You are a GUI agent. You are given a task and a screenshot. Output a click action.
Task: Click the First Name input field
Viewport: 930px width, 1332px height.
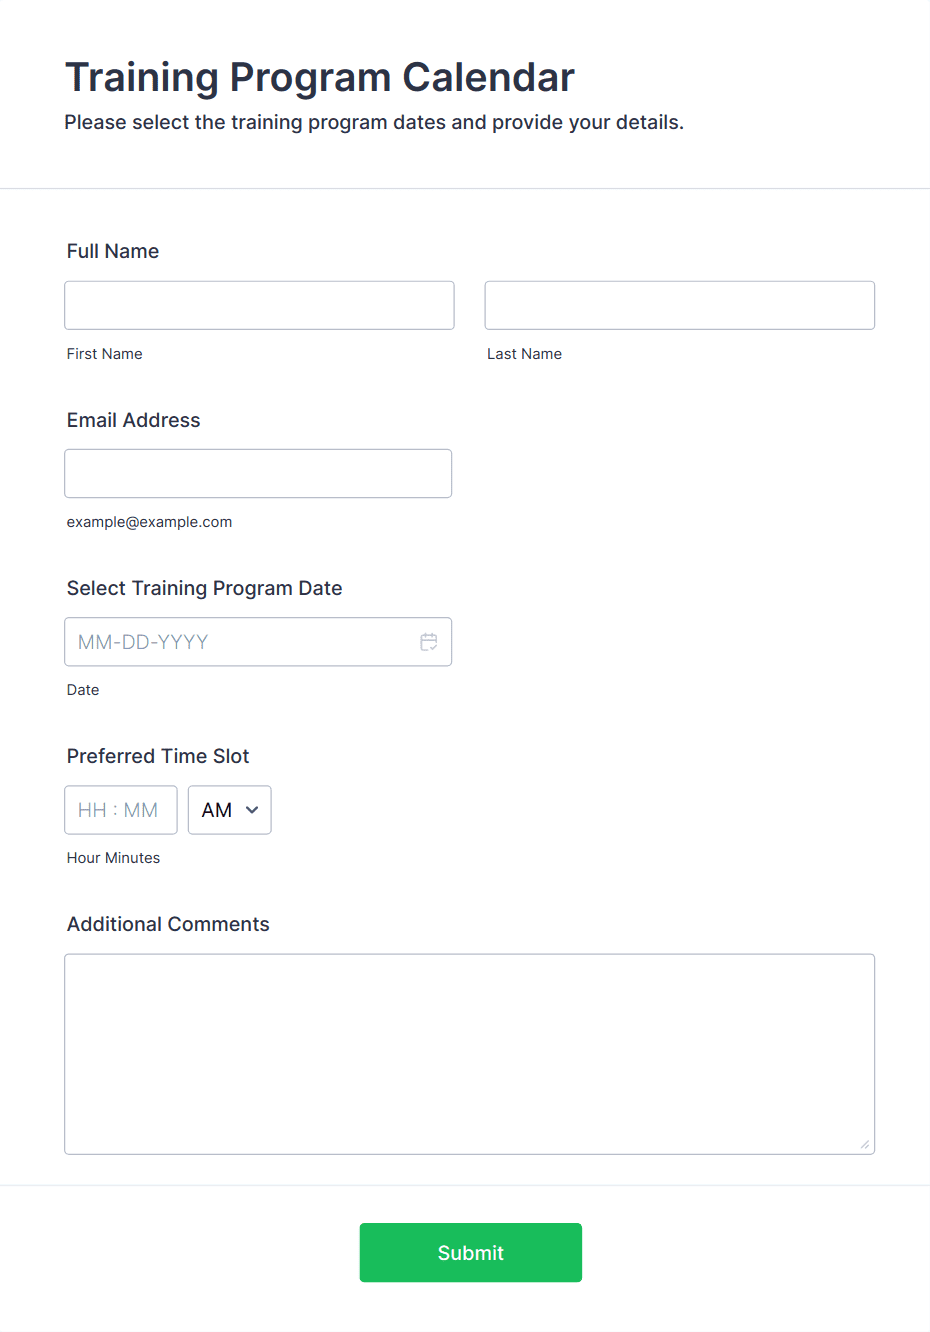point(259,305)
